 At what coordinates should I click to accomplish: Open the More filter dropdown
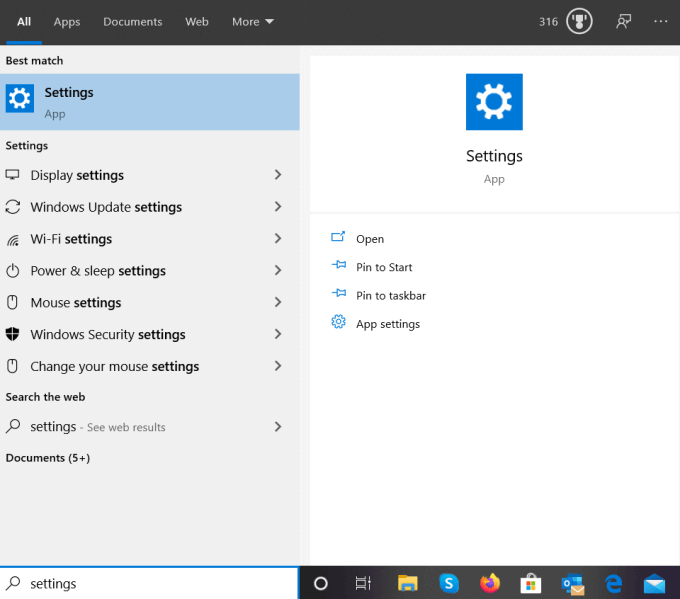click(252, 21)
